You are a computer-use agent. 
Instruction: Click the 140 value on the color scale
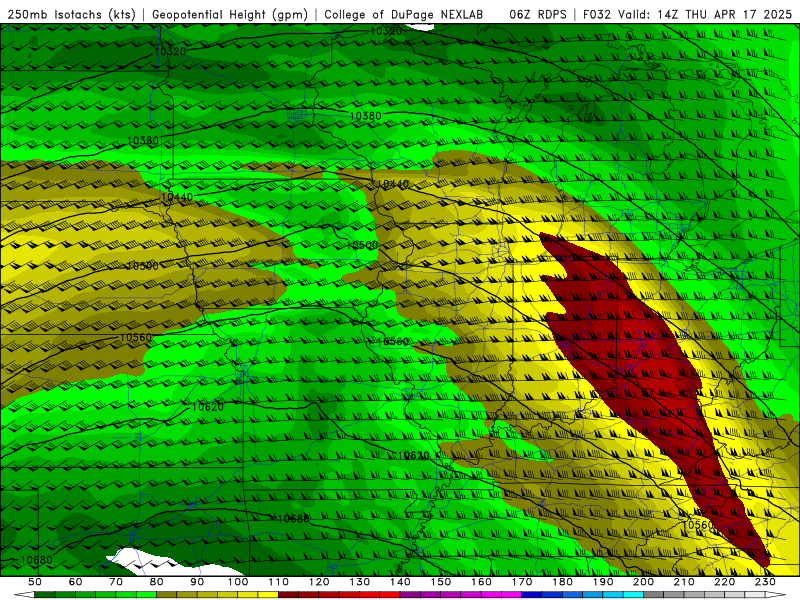[401, 582]
